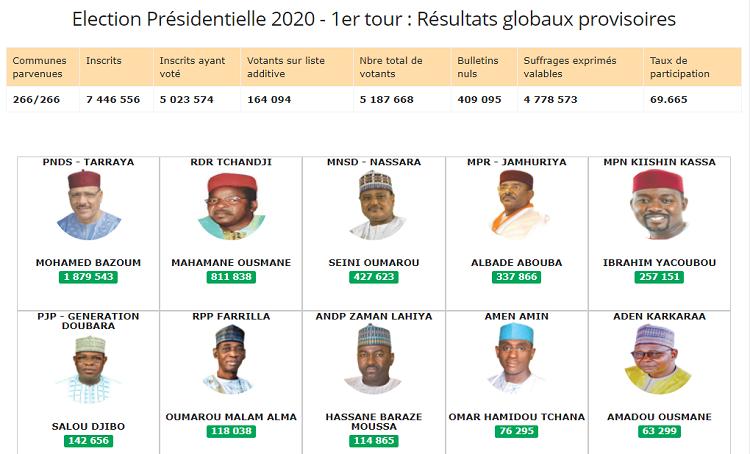Click the 257 151 votes badge
Image resolution: width=750 pixels, height=454 pixels.
click(659, 277)
